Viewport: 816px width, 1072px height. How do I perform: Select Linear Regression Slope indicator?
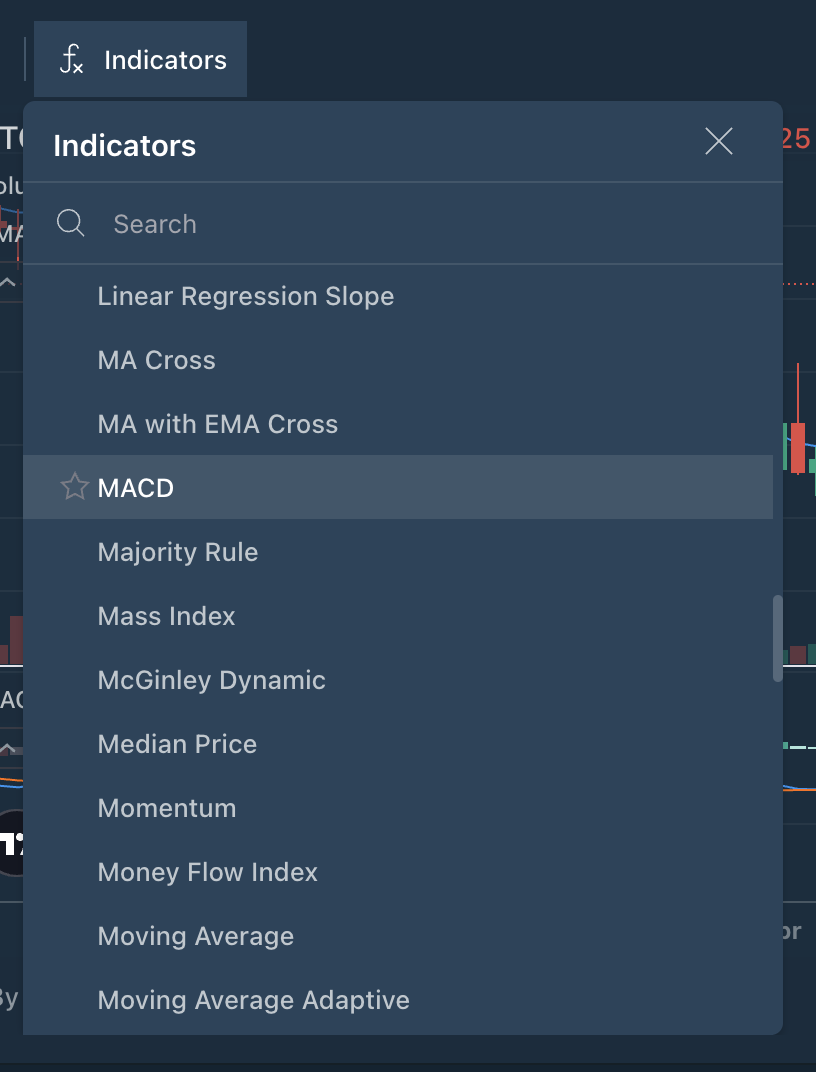point(246,296)
